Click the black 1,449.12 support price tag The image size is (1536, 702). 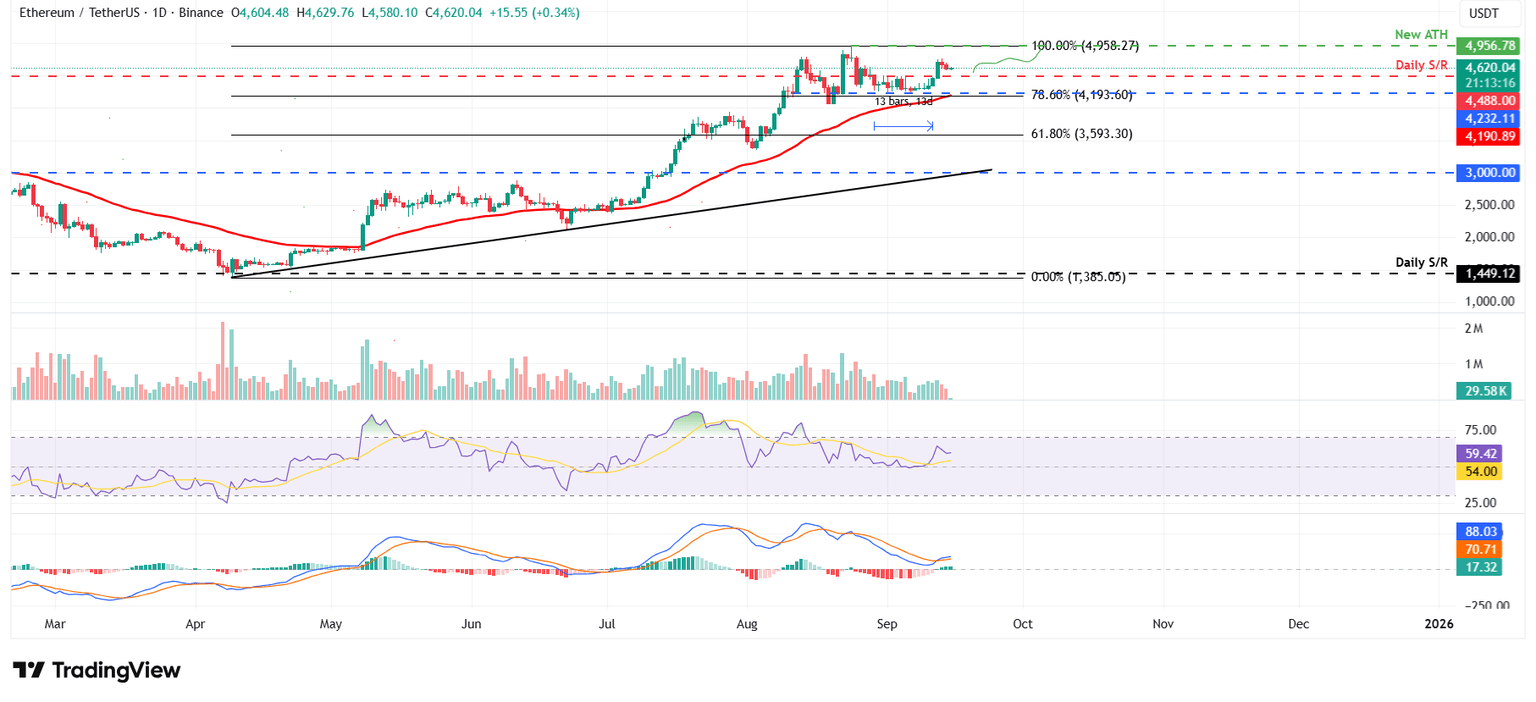(x=1488, y=273)
